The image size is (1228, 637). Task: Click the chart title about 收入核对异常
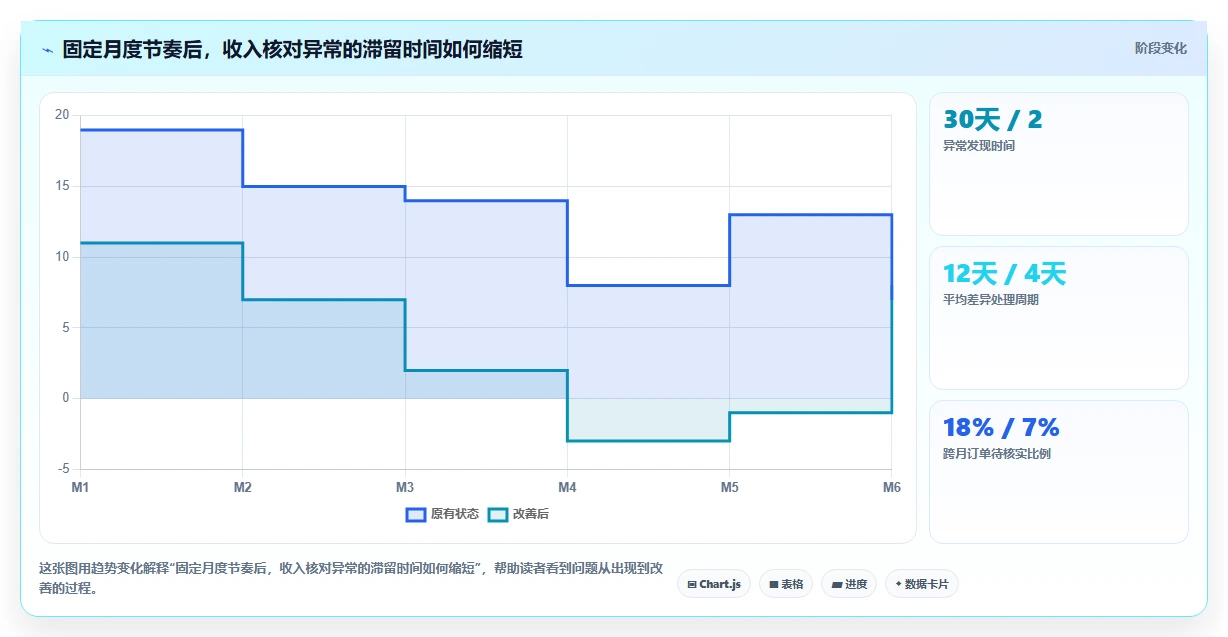coord(292,49)
